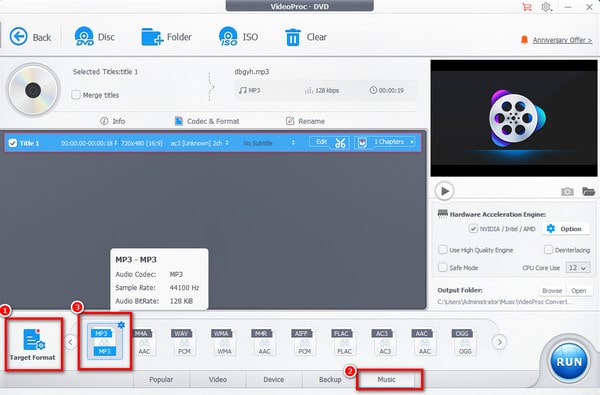Enable the Deinterlacing checkbox

click(x=548, y=250)
